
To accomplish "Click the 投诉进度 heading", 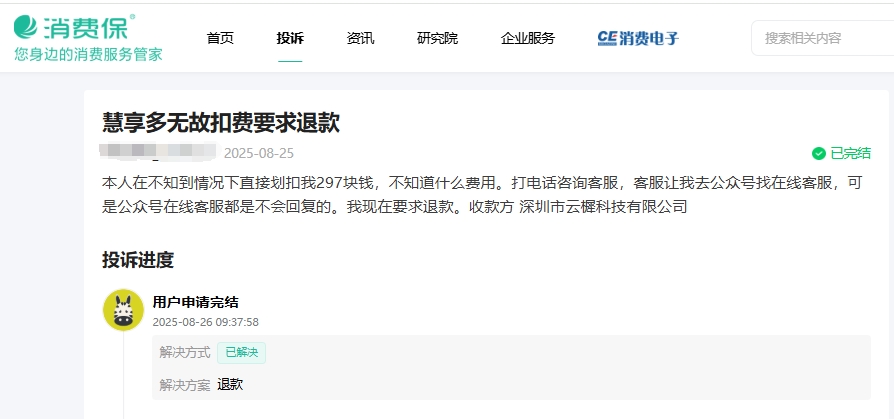I will click(137, 260).
